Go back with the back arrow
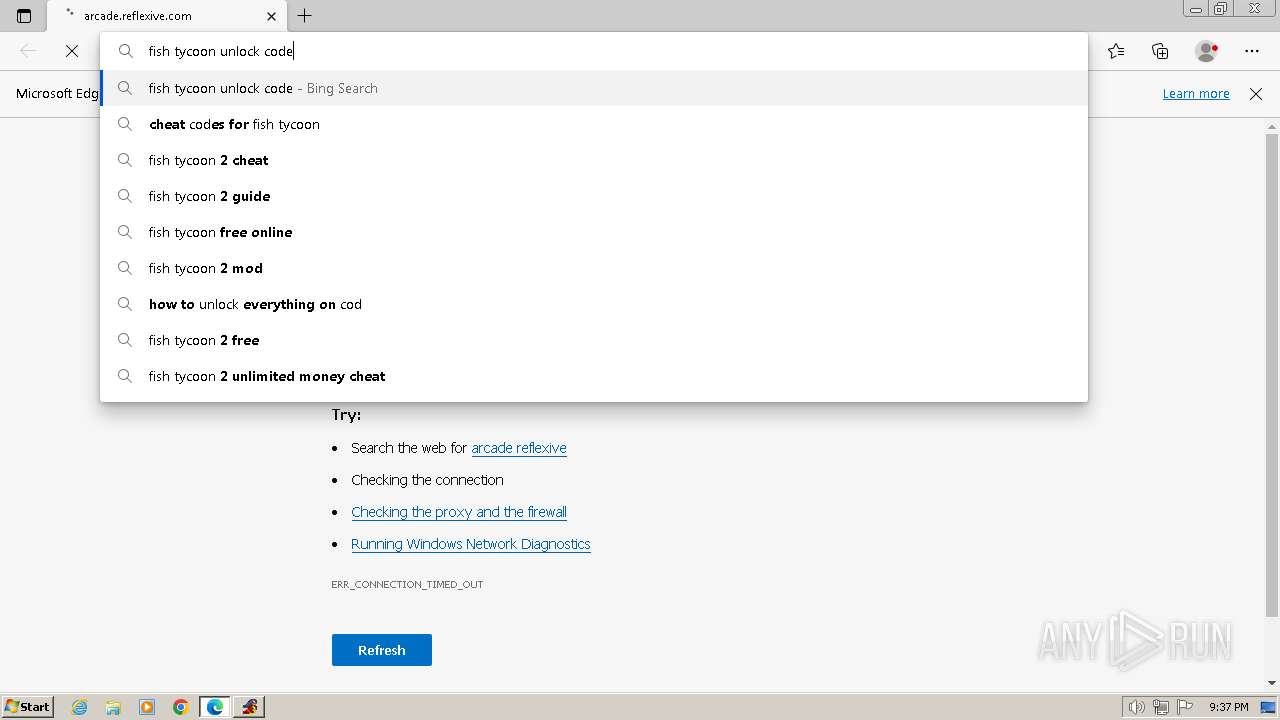Screen dimensions: 1280x720 point(28,51)
